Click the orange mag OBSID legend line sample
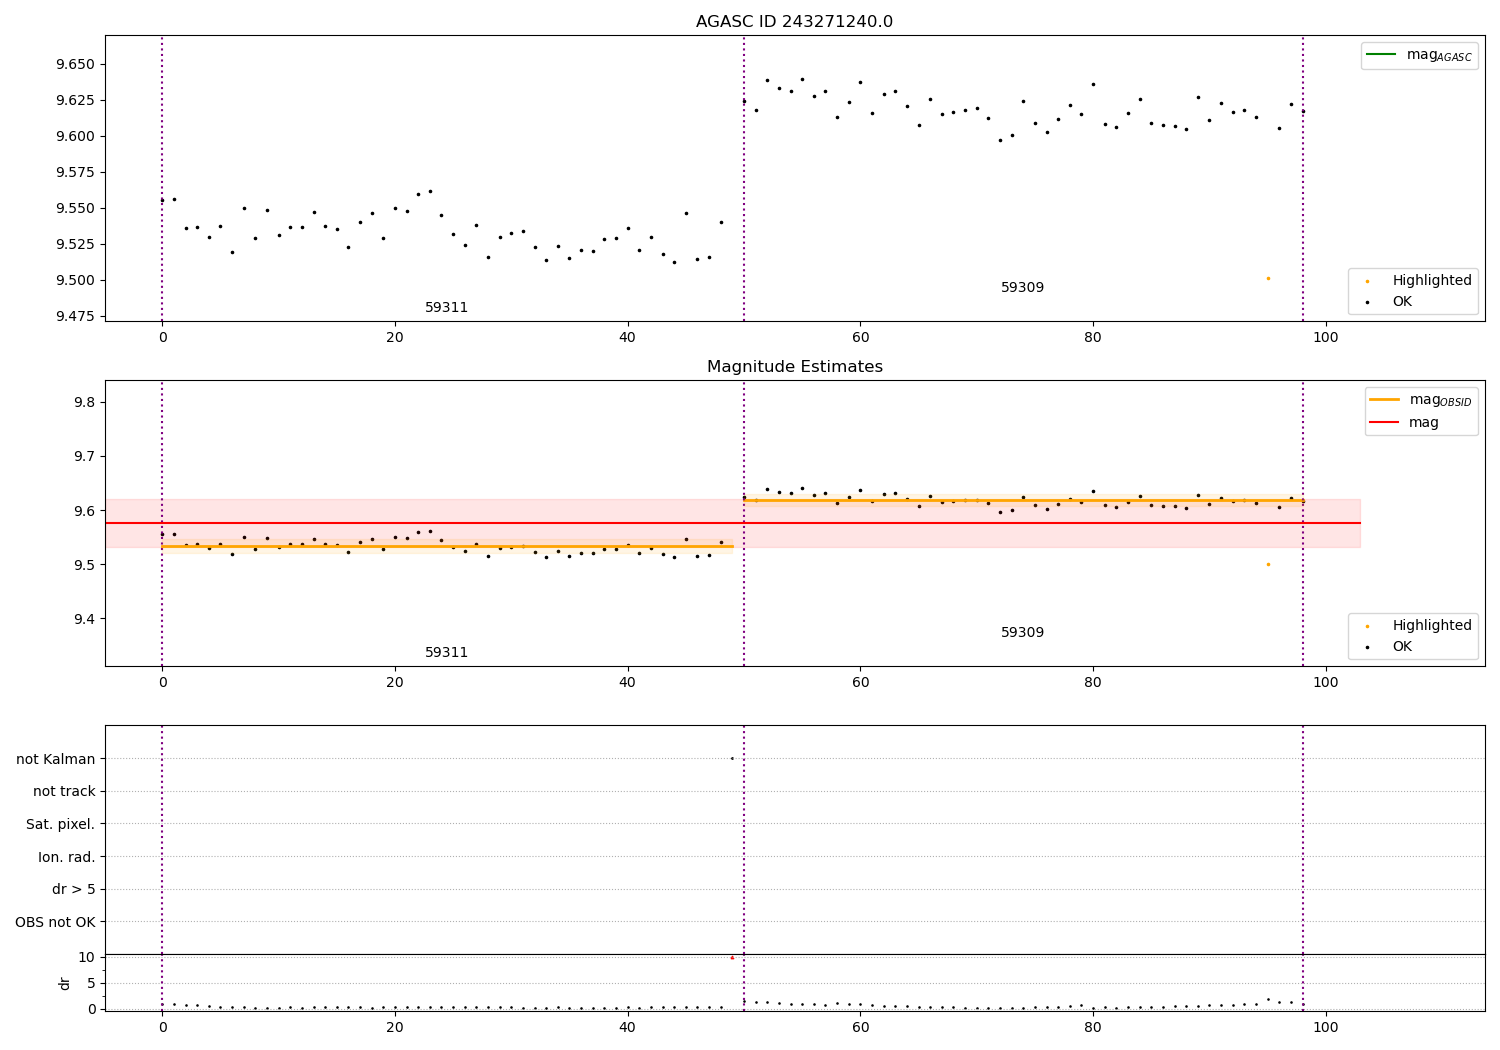The height and width of the screenshot is (1050, 1500). pyautogui.click(x=1384, y=399)
